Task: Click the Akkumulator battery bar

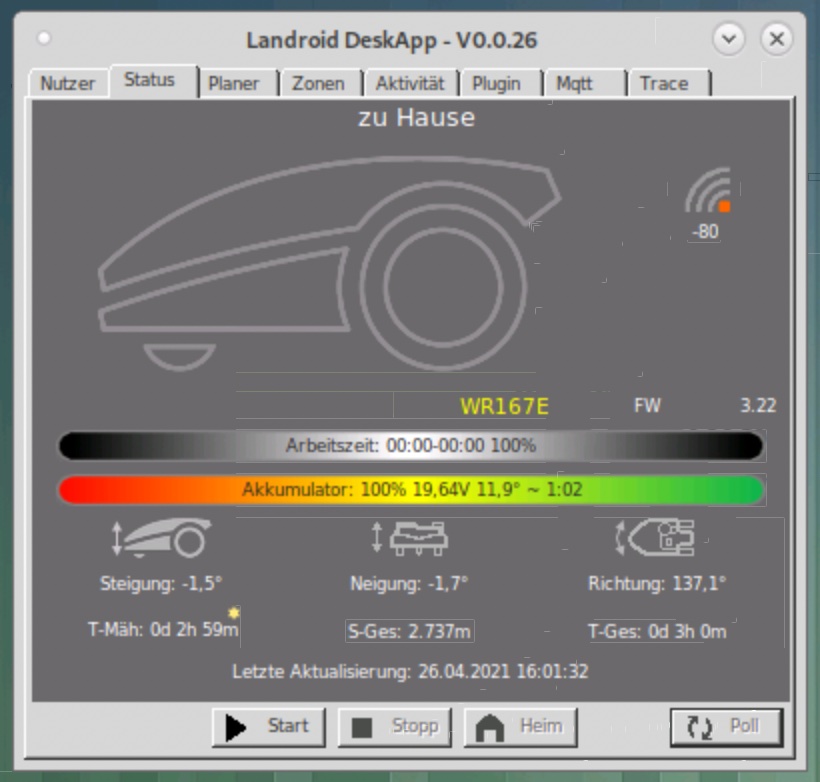Action: 411,490
